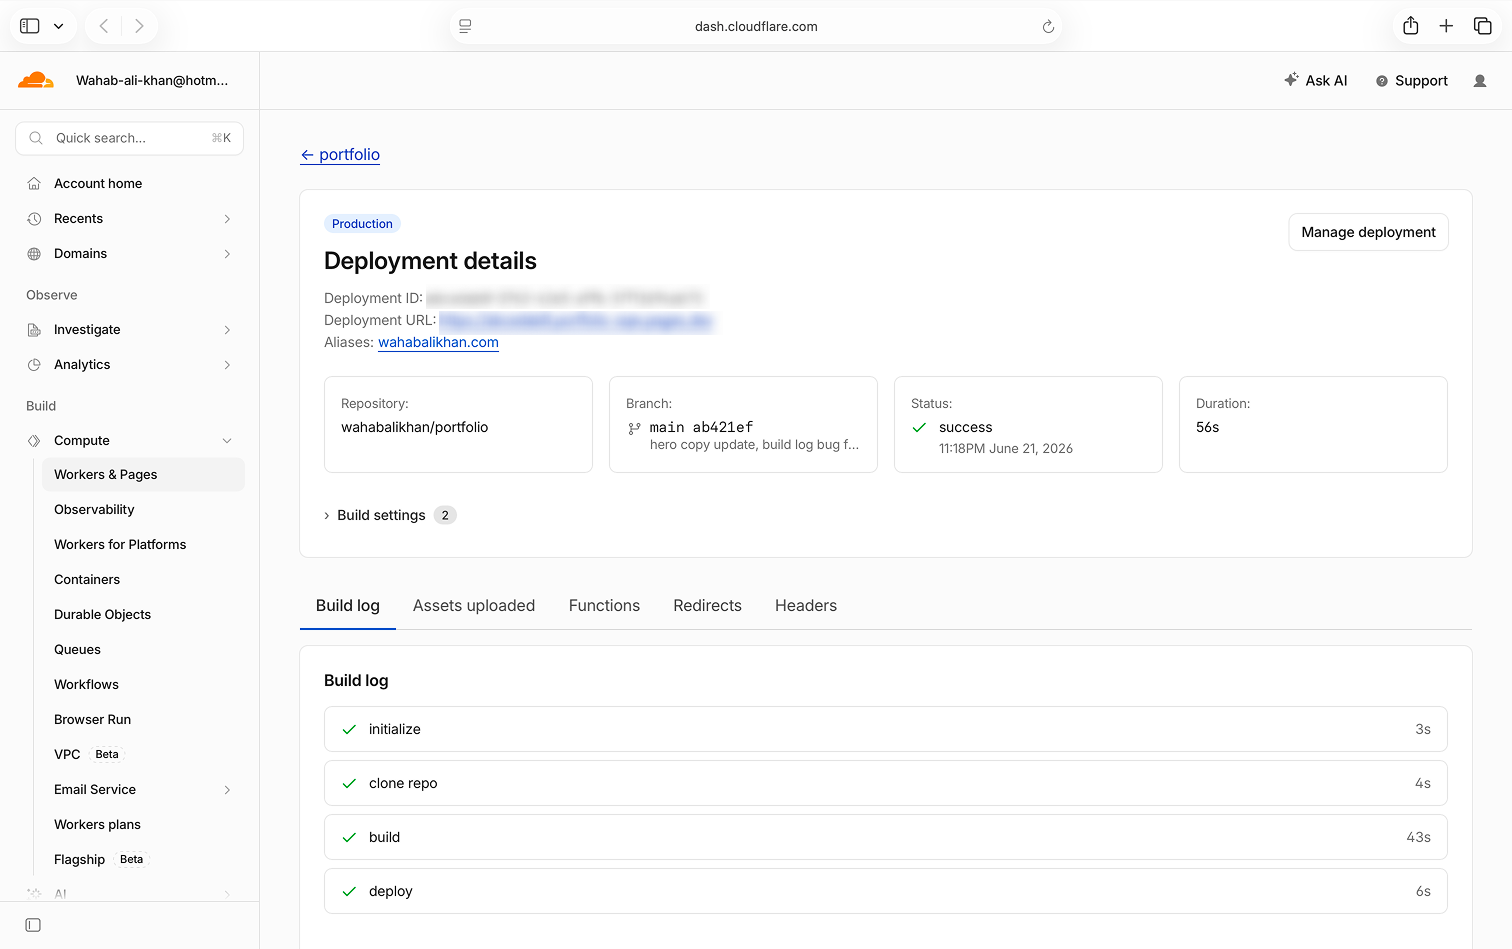Select Workers & Pages
1512x949 pixels.
[x=143, y=475]
